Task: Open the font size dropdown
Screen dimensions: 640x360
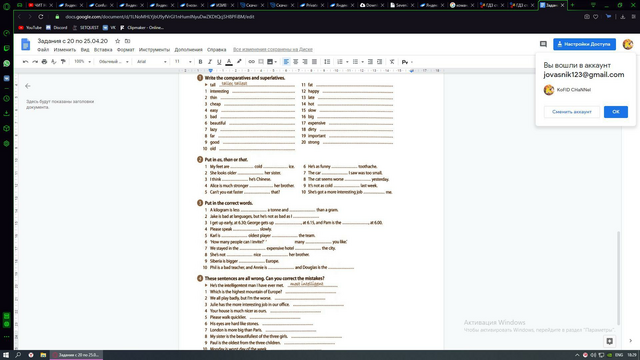Action: click(183, 62)
